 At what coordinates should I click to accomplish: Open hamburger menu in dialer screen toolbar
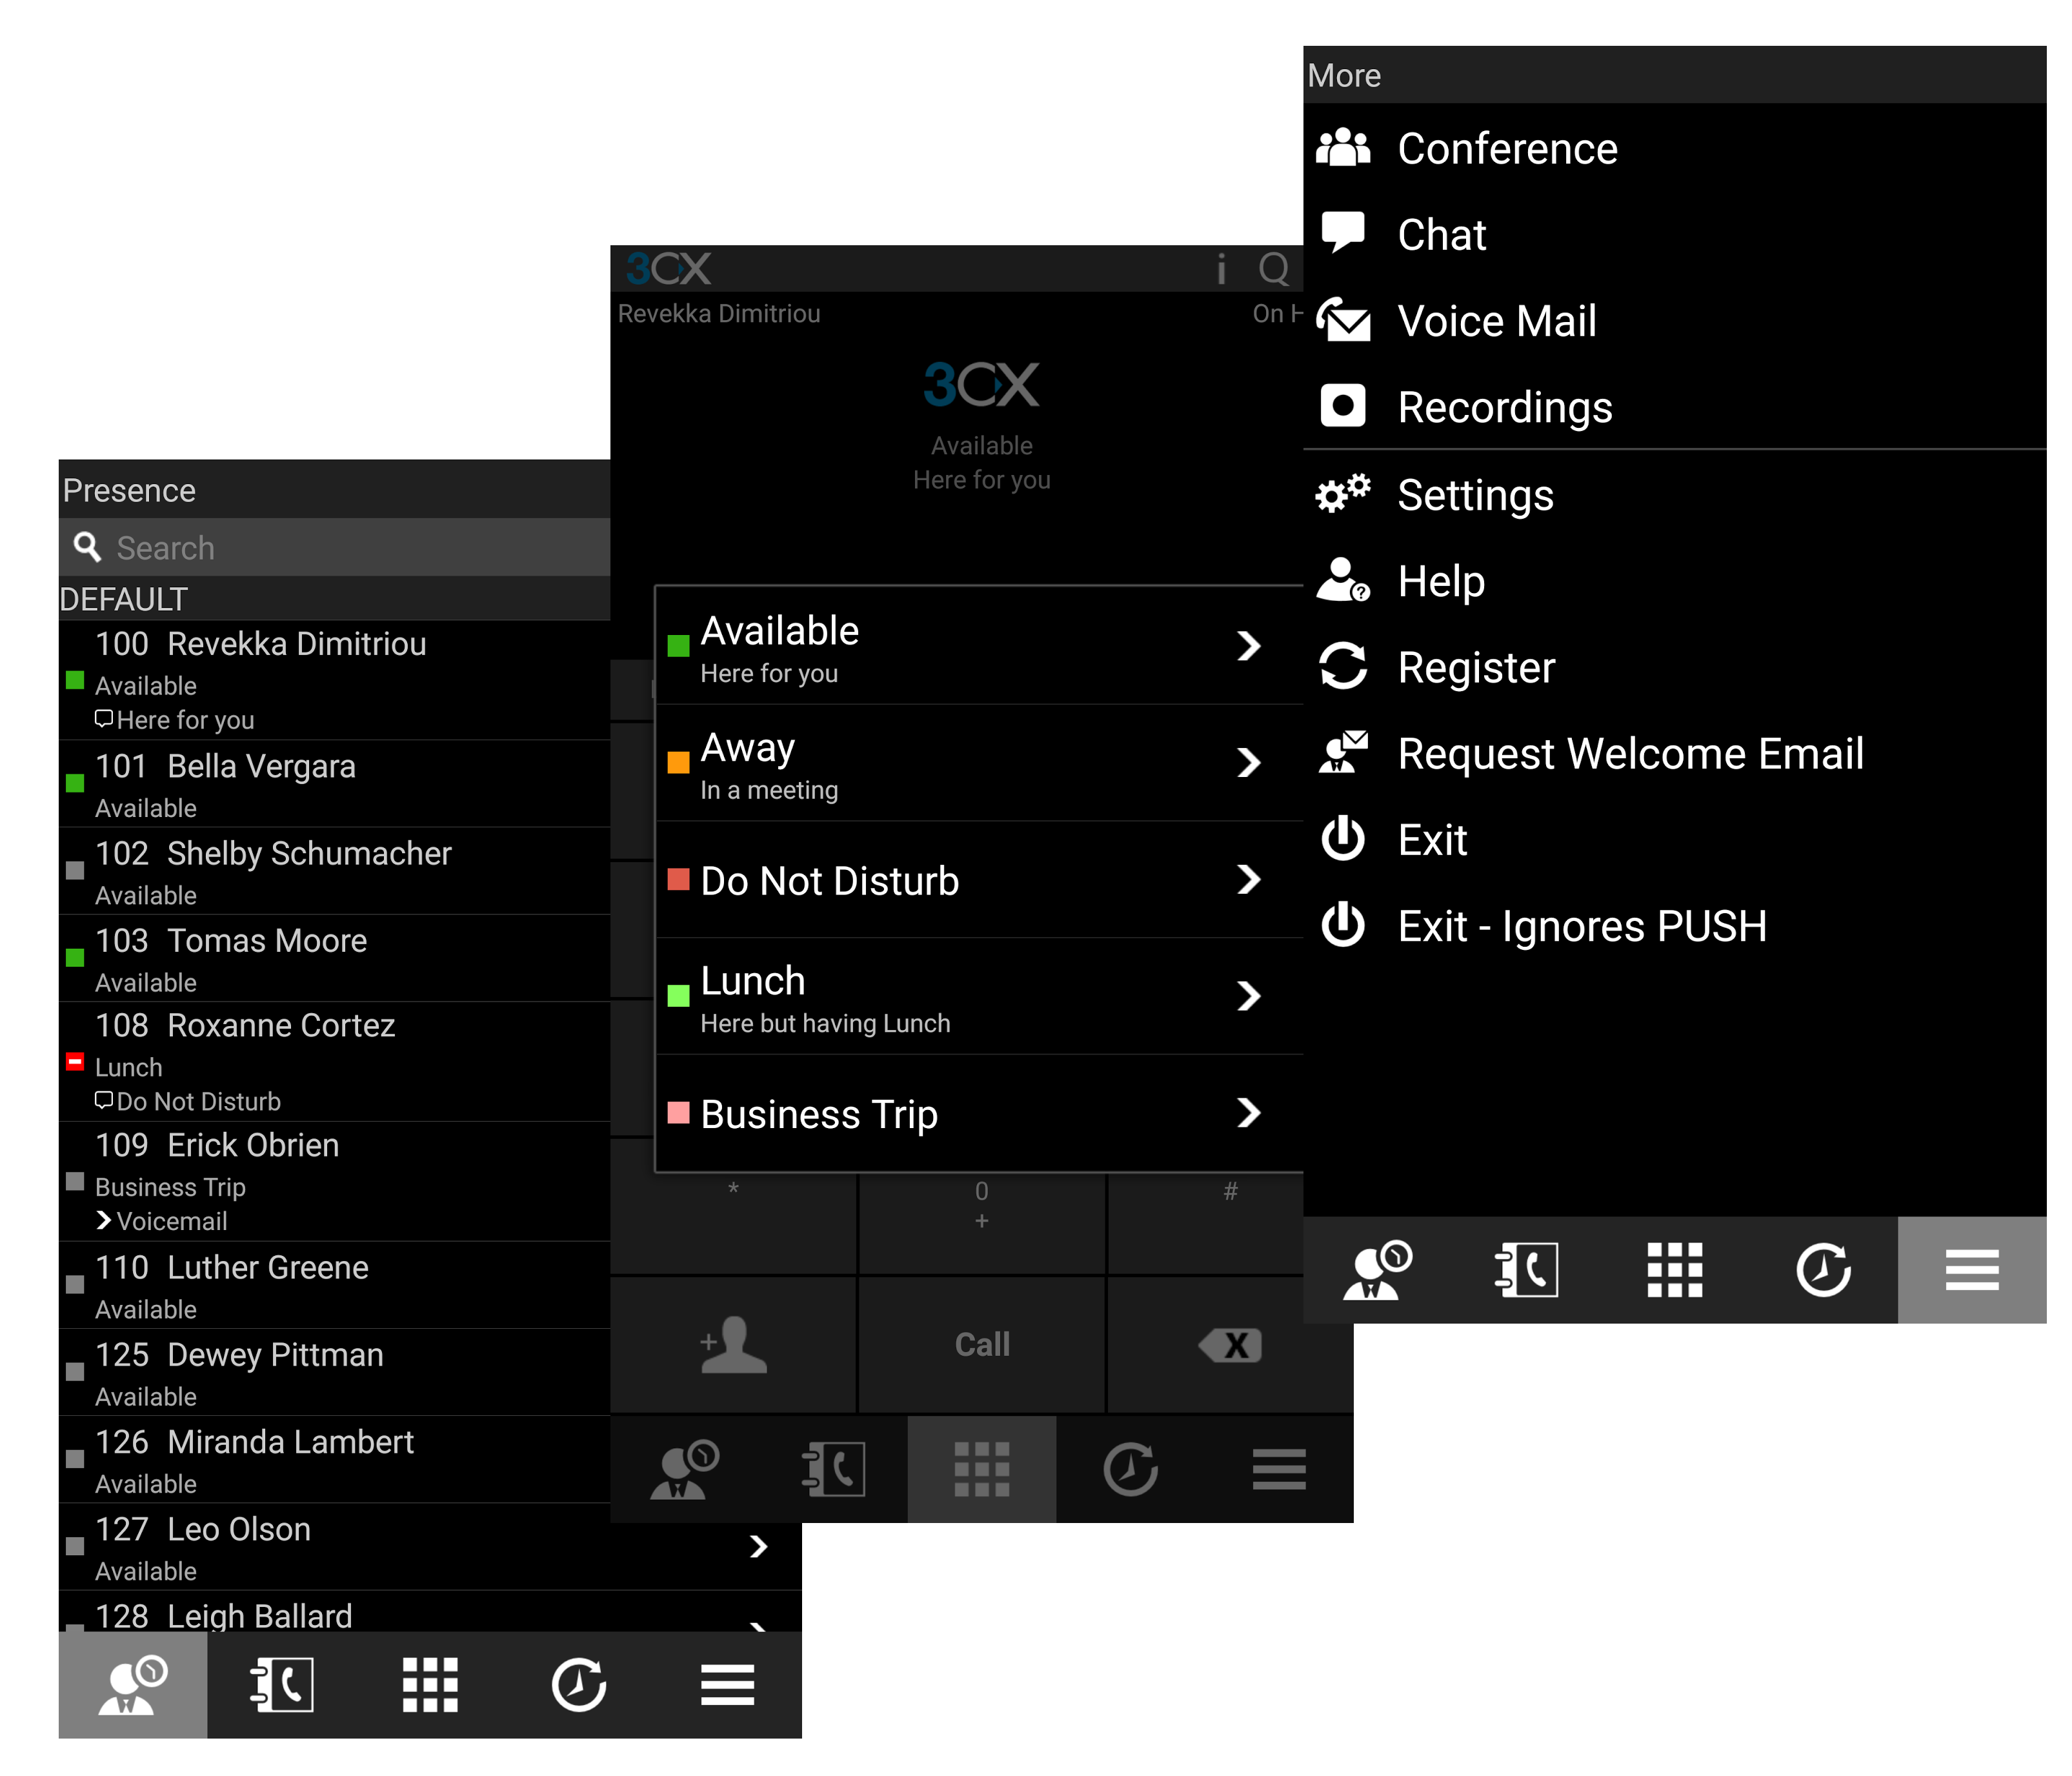coord(1279,1468)
